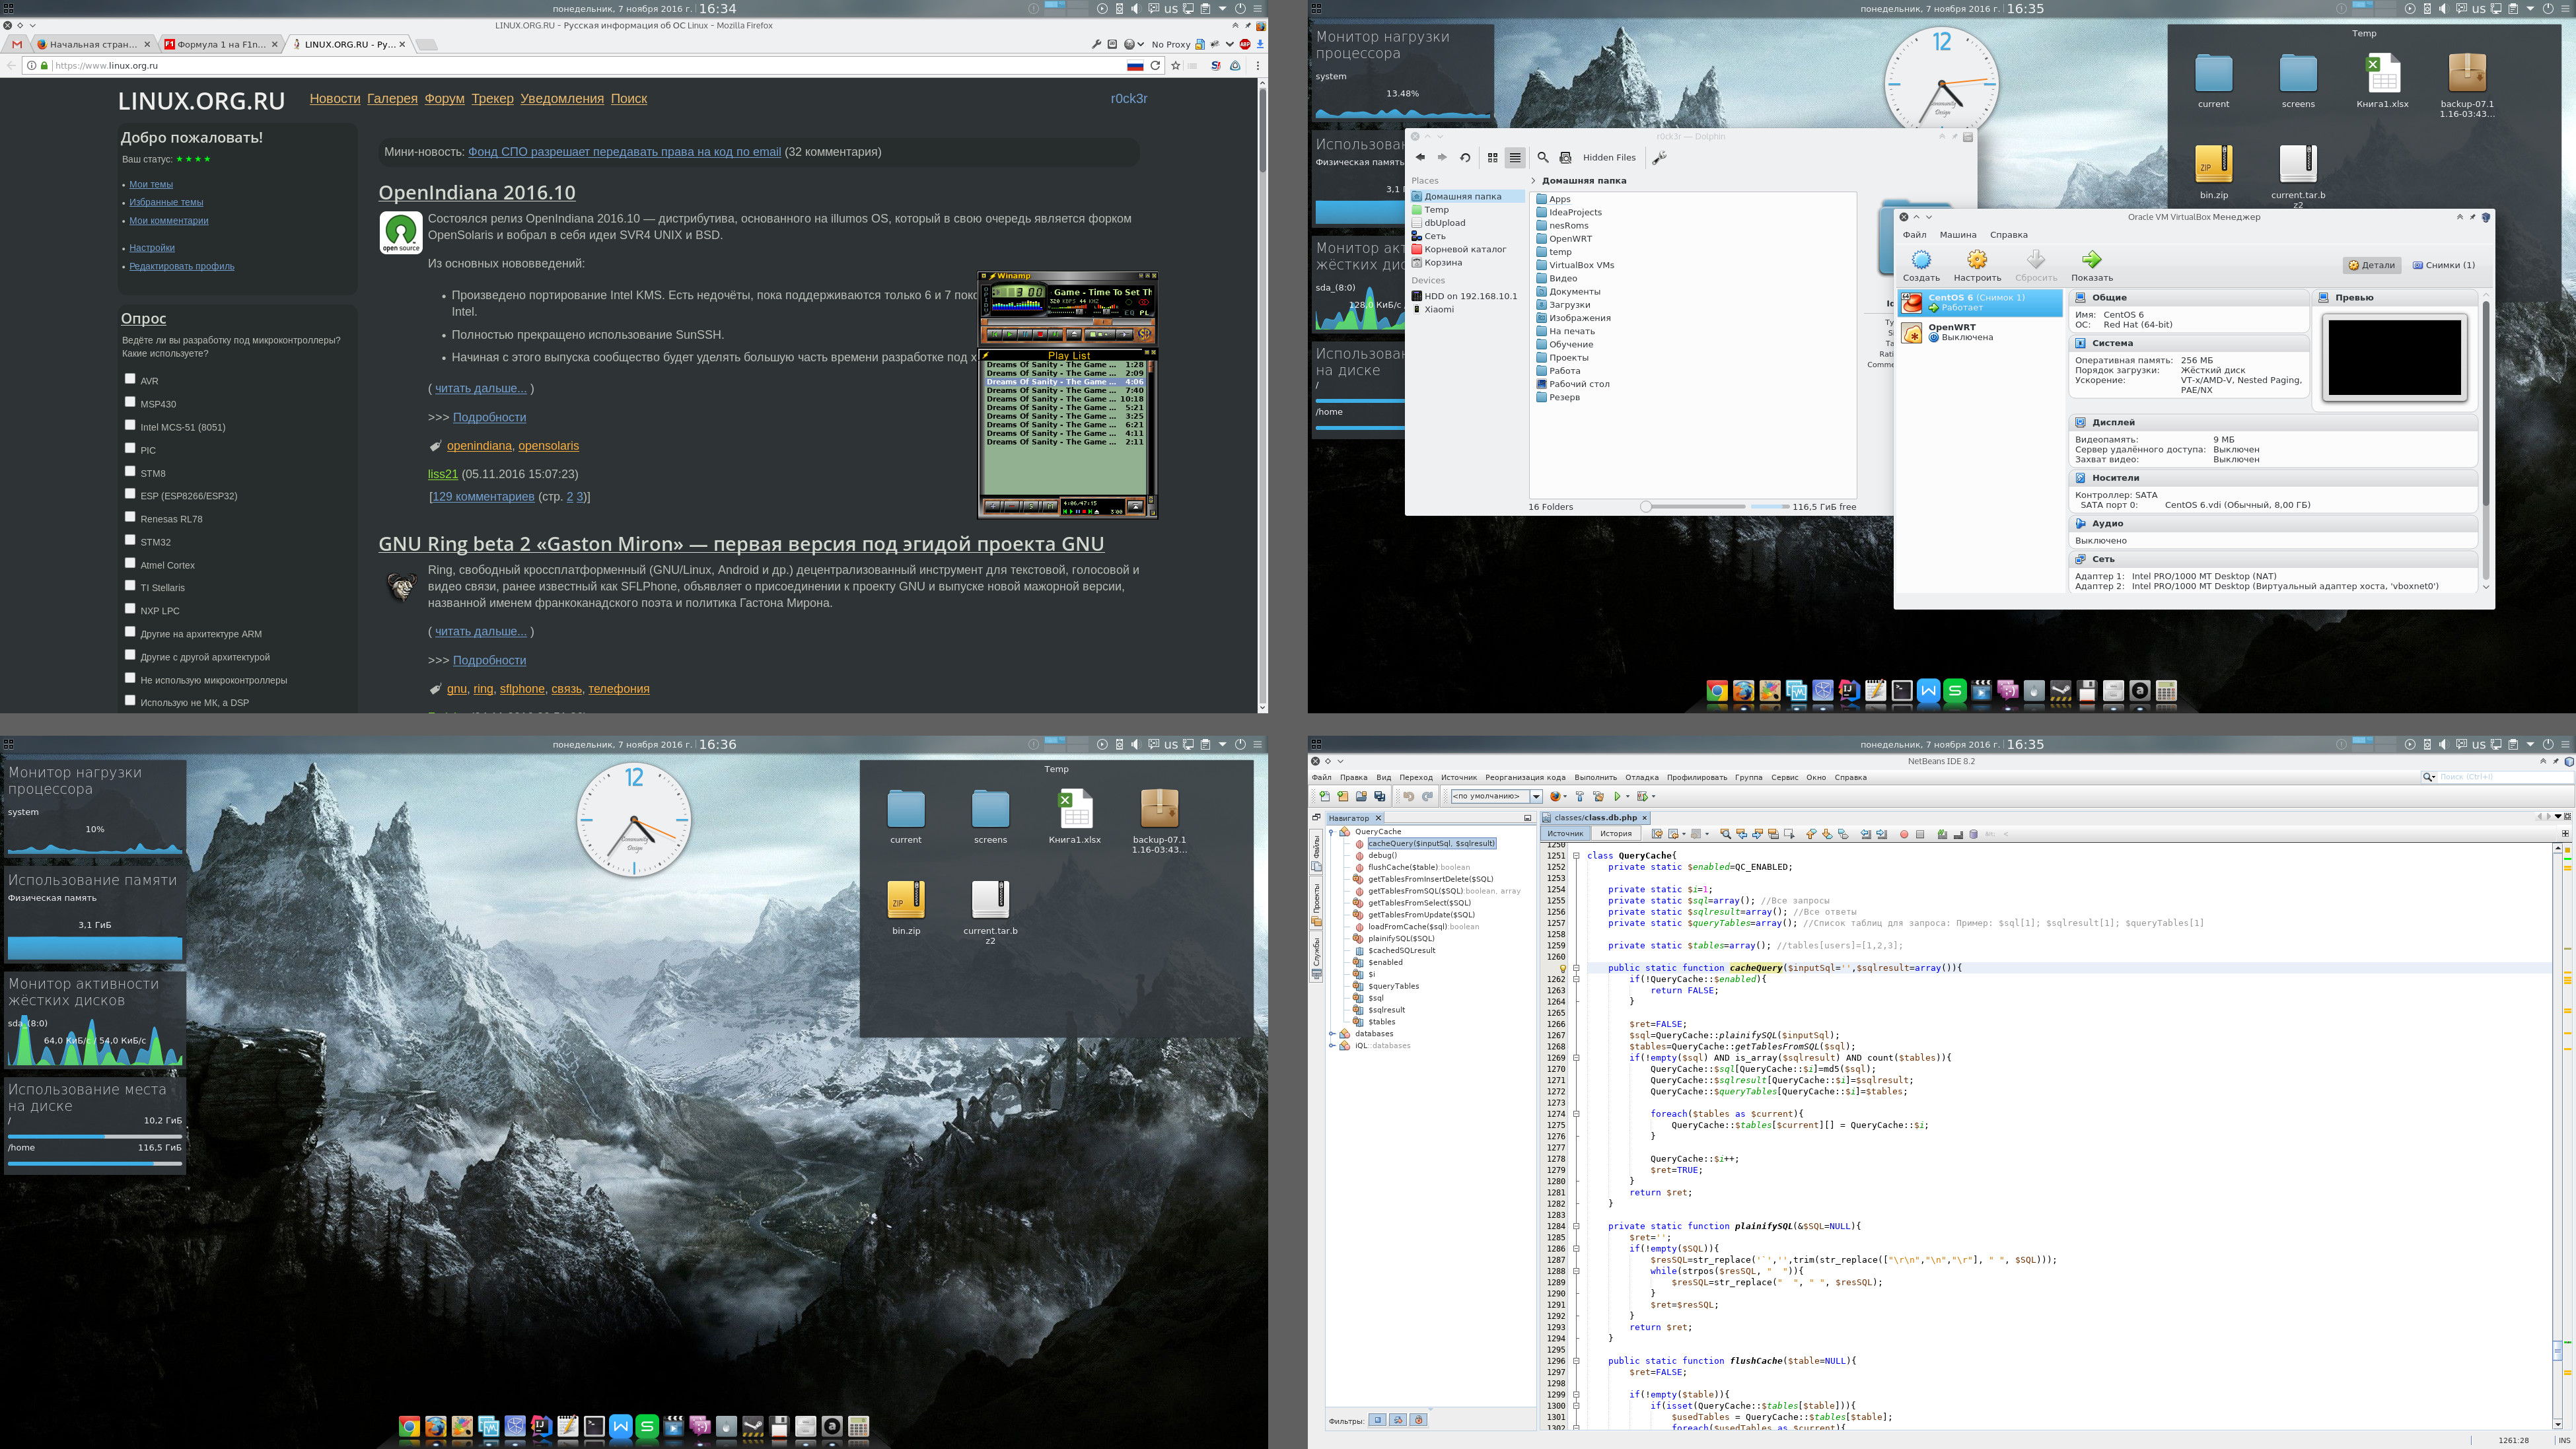The height and width of the screenshot is (1449, 2576).
Task: Click Undo arrow in NetBeans toolbar
Action: coord(1408,797)
